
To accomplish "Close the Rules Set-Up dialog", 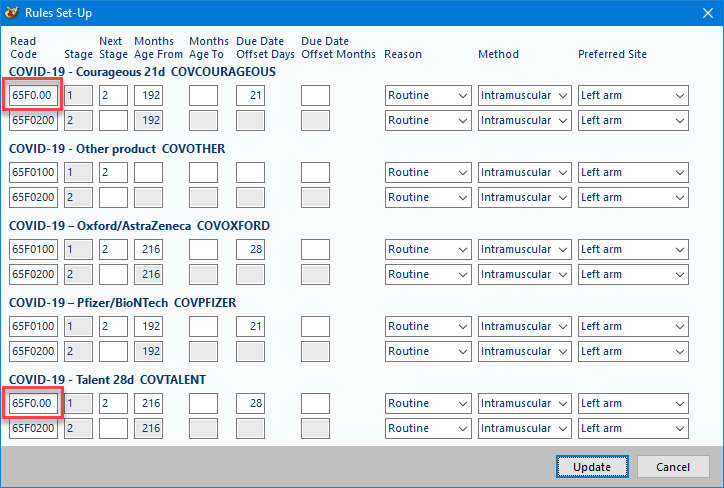I will point(708,13).
